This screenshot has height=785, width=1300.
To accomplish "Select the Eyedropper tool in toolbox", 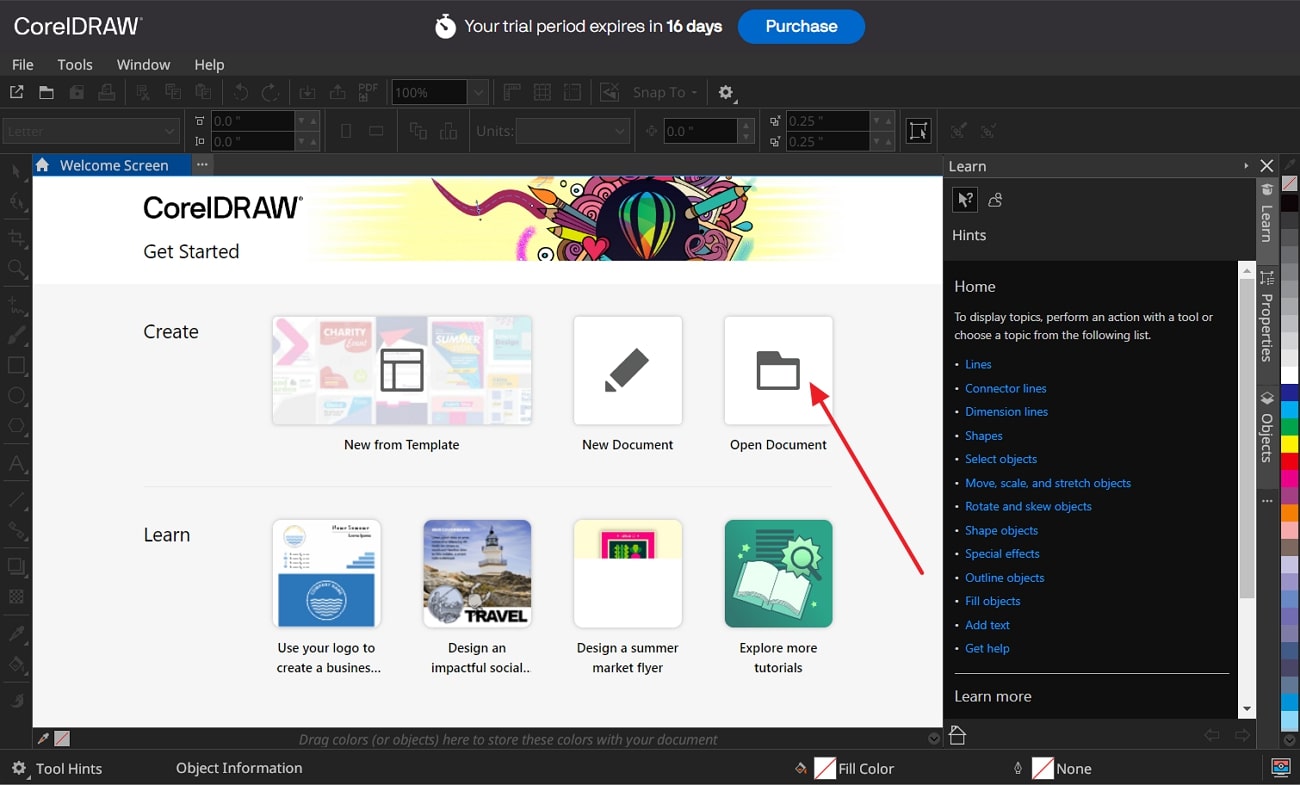I will [x=16, y=633].
